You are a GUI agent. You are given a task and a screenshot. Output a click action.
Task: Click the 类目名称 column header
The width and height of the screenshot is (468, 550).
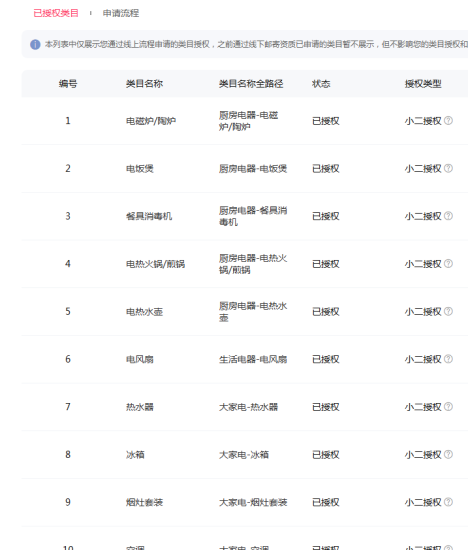pyautogui.click(x=144, y=84)
